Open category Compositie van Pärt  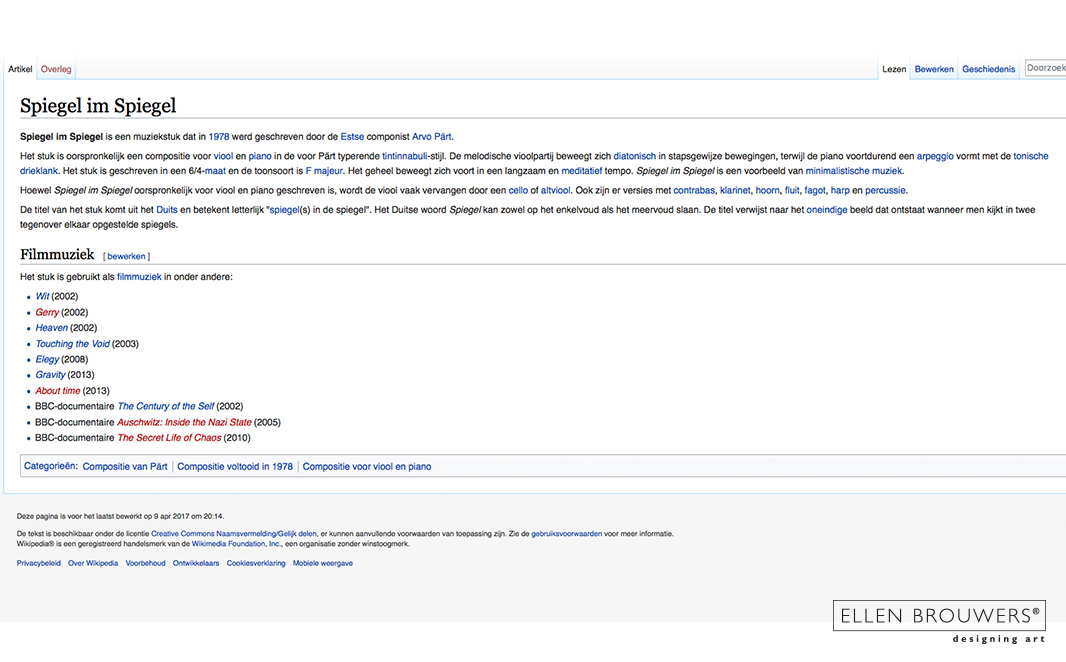pyautogui.click(x=125, y=467)
